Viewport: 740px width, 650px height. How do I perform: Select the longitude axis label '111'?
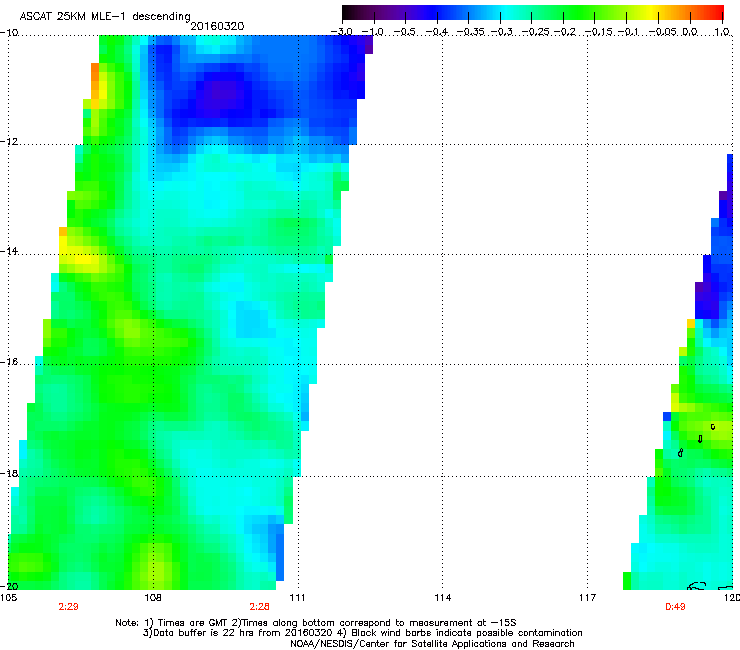coord(297,598)
